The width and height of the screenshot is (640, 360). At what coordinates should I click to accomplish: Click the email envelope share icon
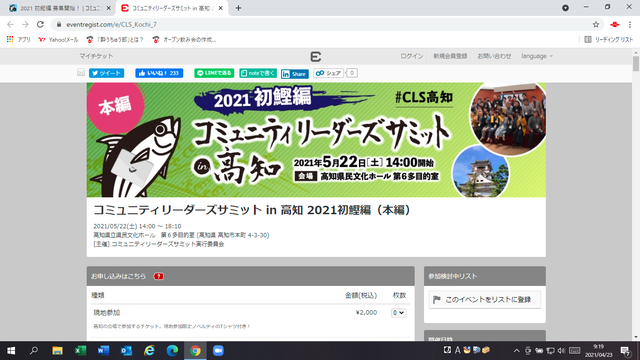[81, 73]
